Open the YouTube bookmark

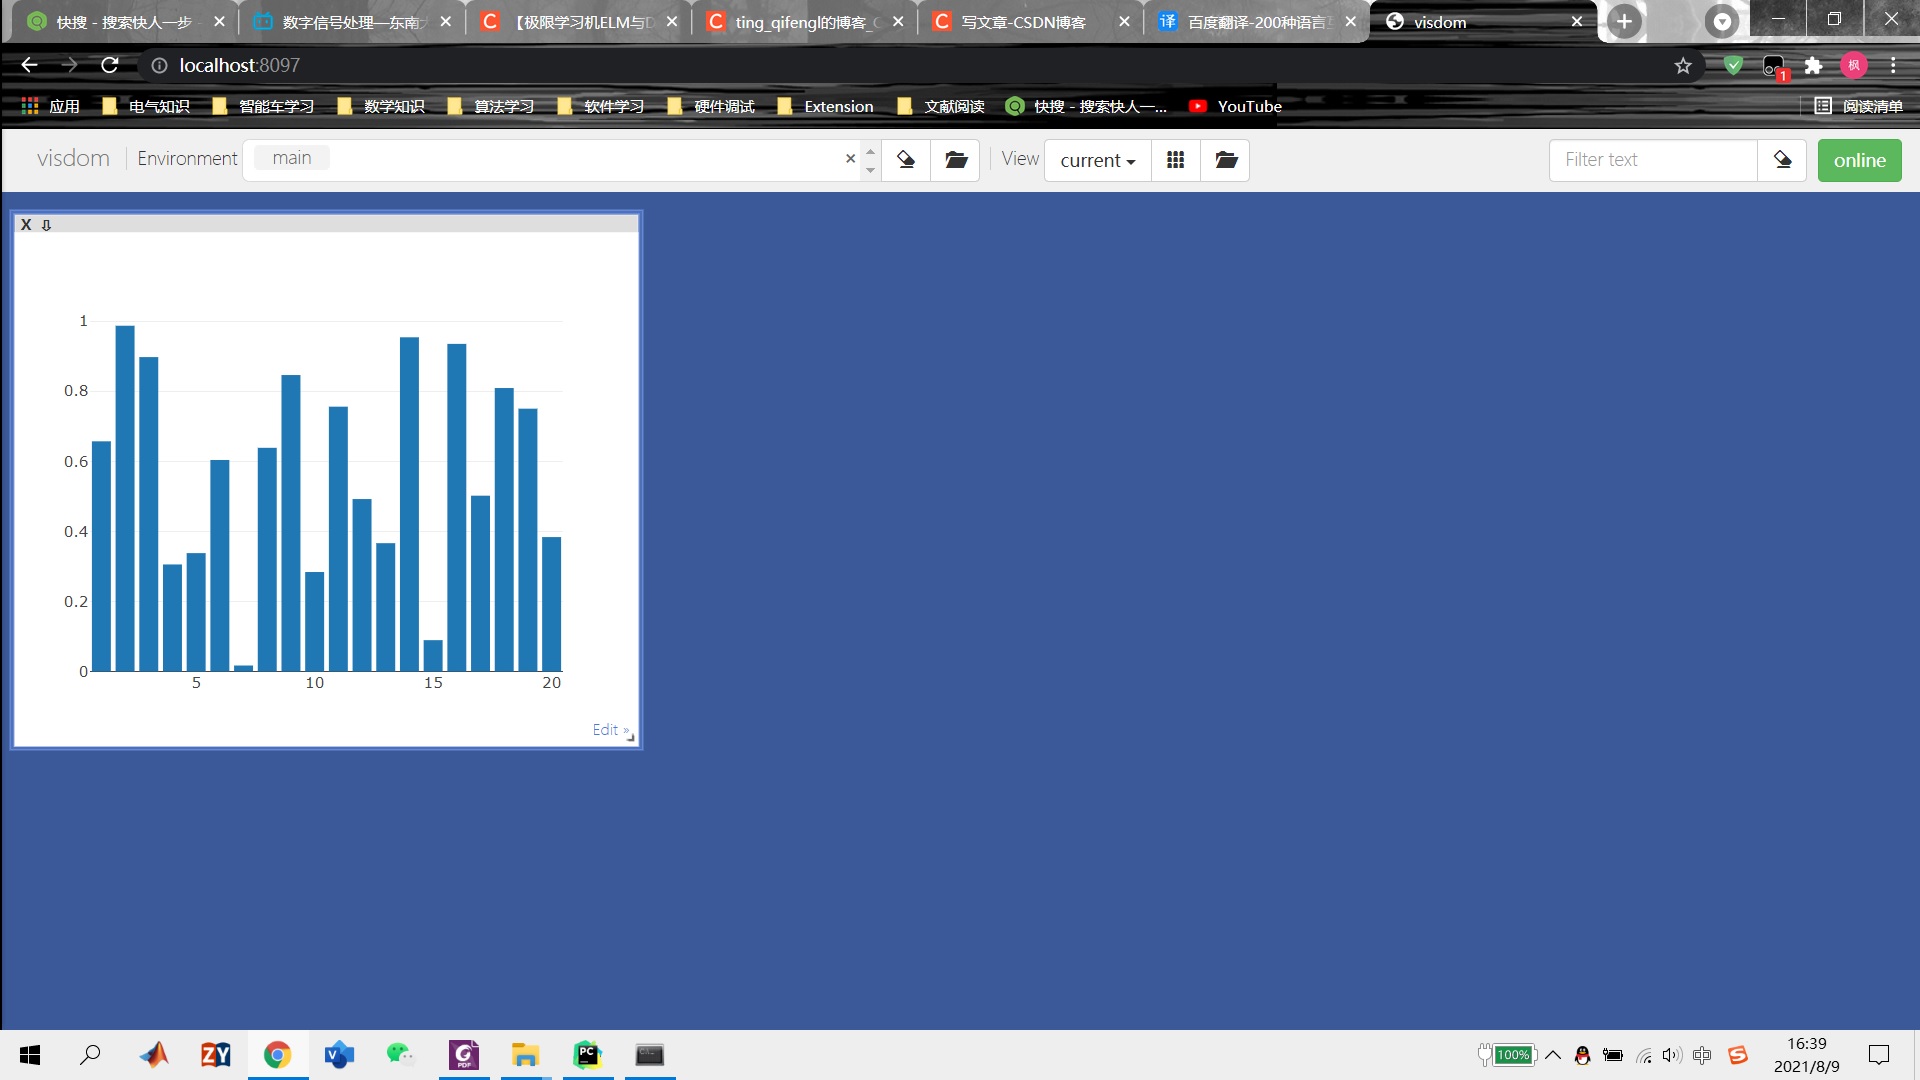pos(1236,106)
